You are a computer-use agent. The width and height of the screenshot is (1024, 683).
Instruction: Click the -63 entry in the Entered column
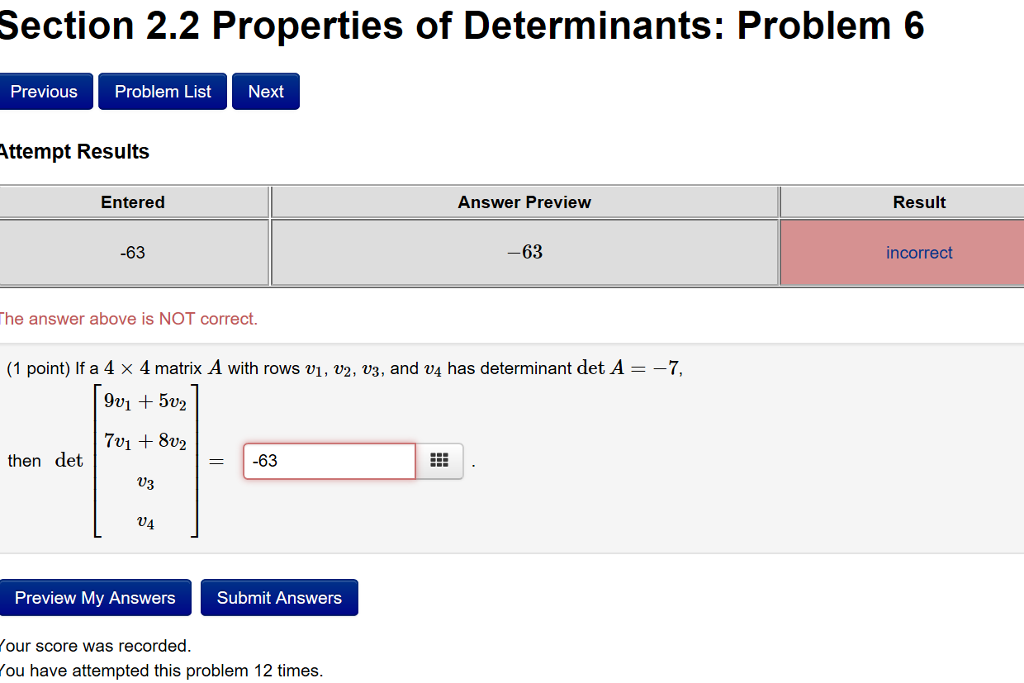[134, 252]
